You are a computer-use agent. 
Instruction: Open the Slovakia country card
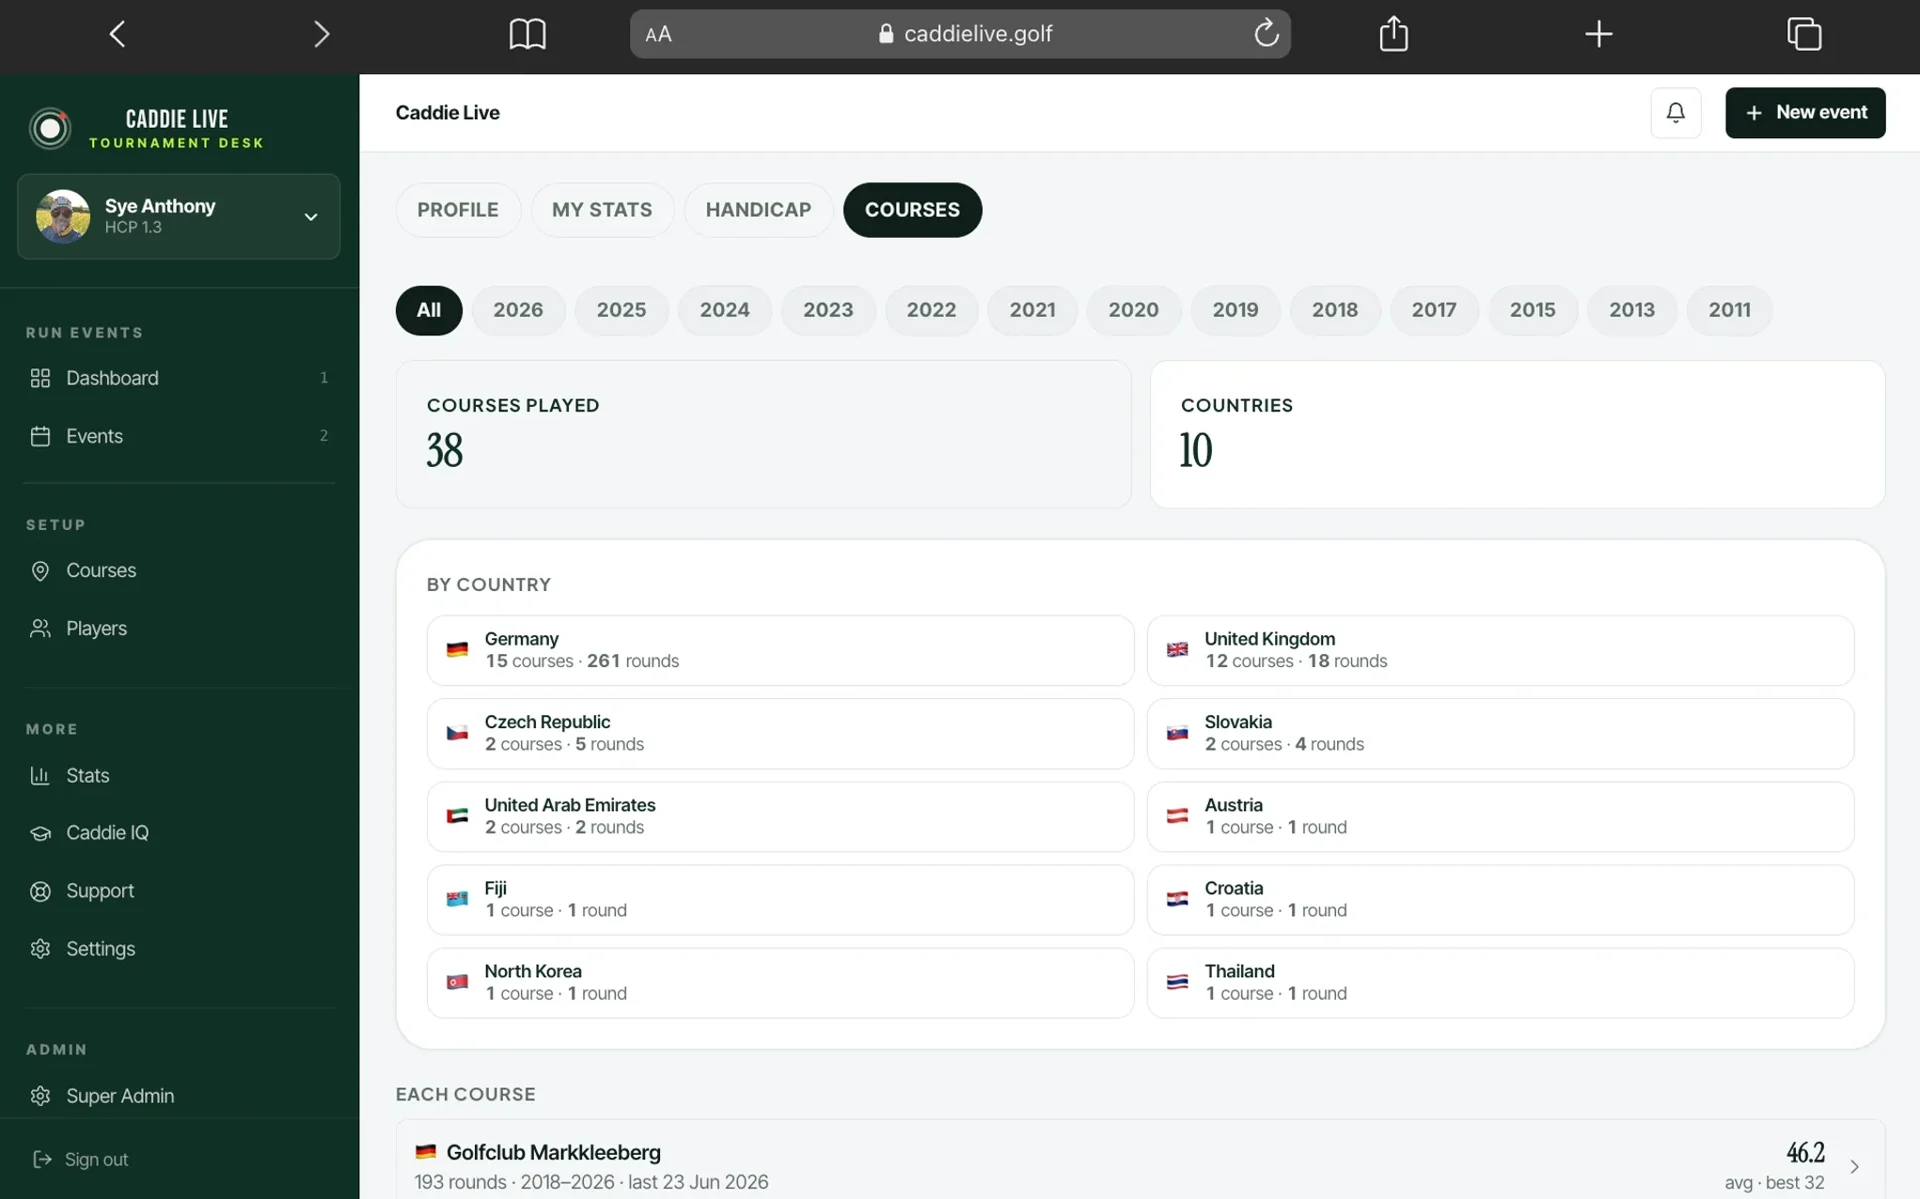point(1500,733)
